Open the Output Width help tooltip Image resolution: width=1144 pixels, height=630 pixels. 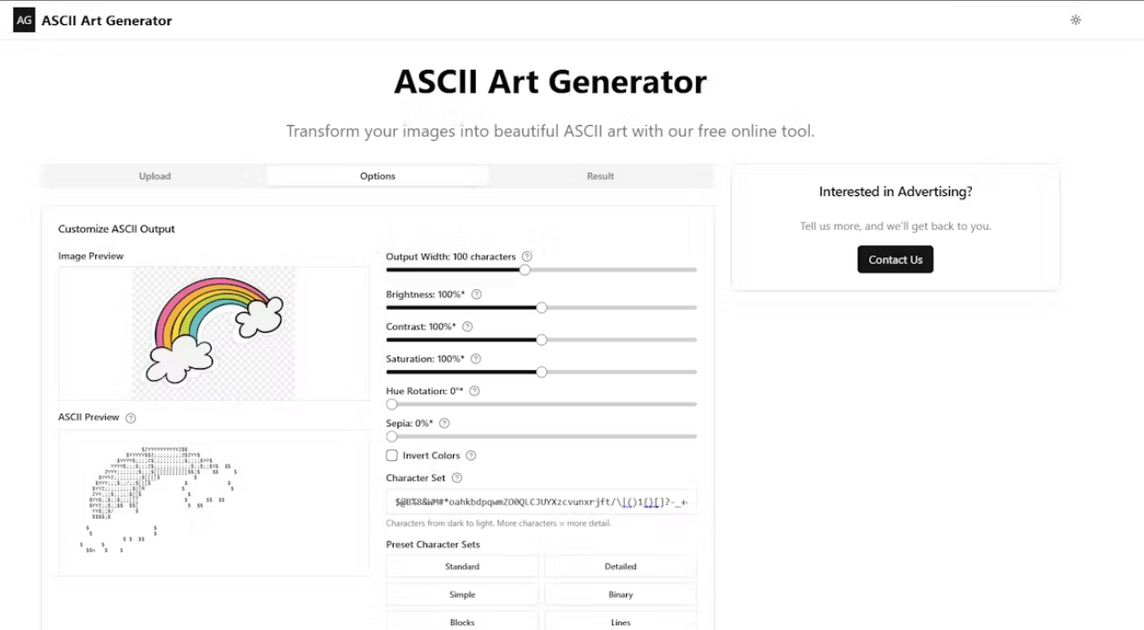pyautogui.click(x=527, y=257)
